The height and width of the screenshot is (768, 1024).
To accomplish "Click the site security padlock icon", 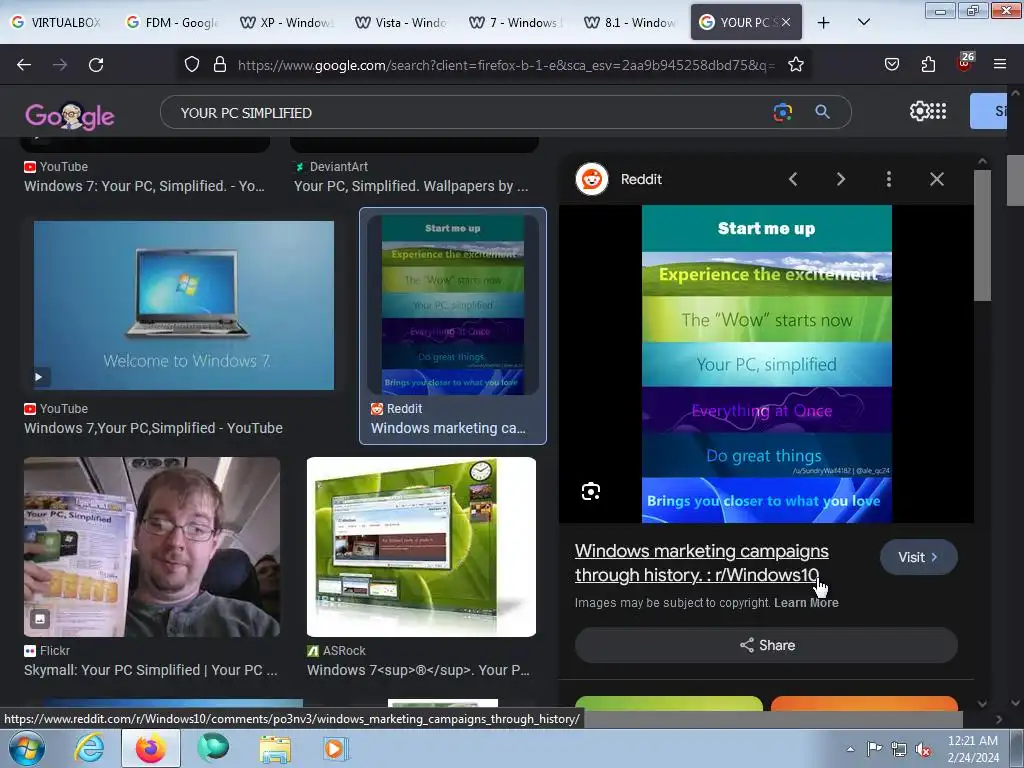I will tap(220, 64).
